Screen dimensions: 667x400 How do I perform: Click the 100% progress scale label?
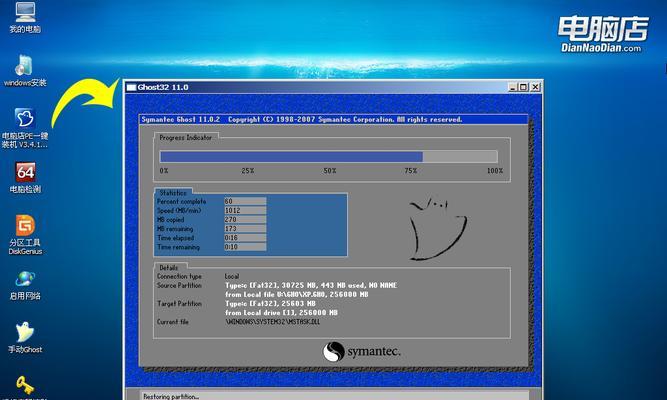[495, 171]
